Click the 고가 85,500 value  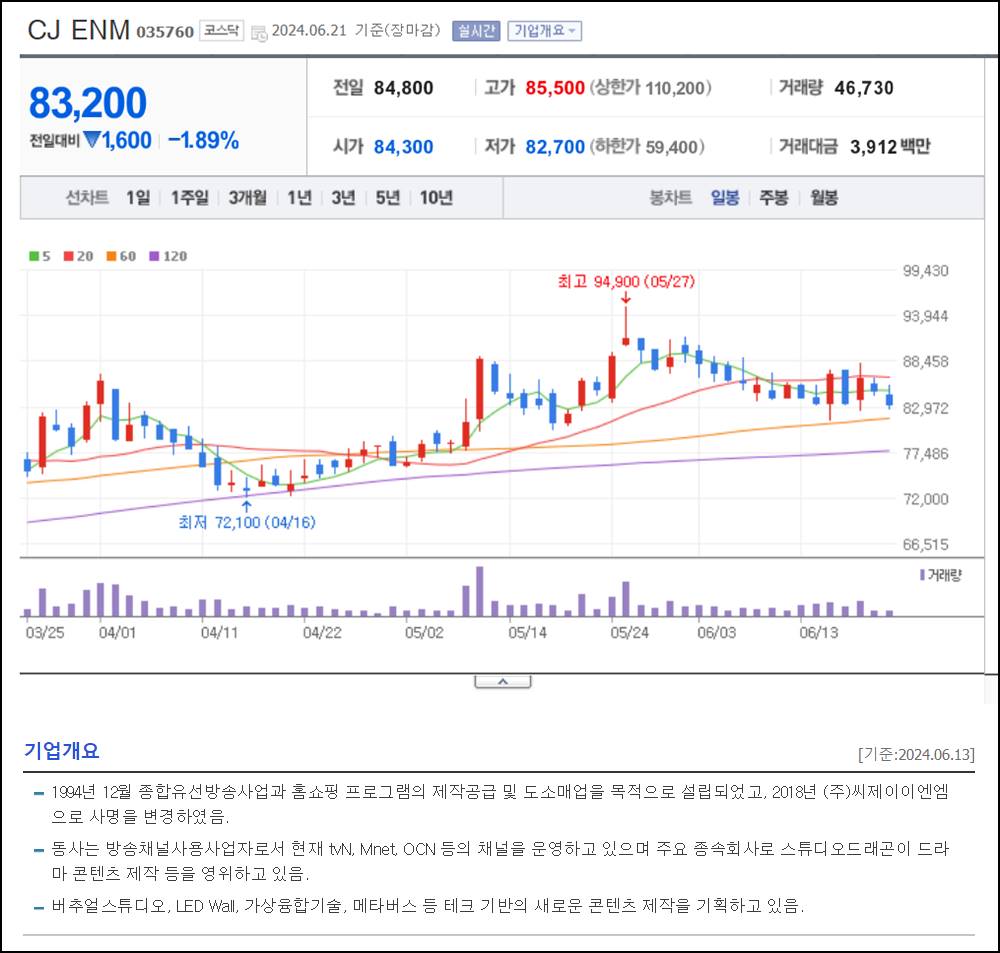click(555, 88)
